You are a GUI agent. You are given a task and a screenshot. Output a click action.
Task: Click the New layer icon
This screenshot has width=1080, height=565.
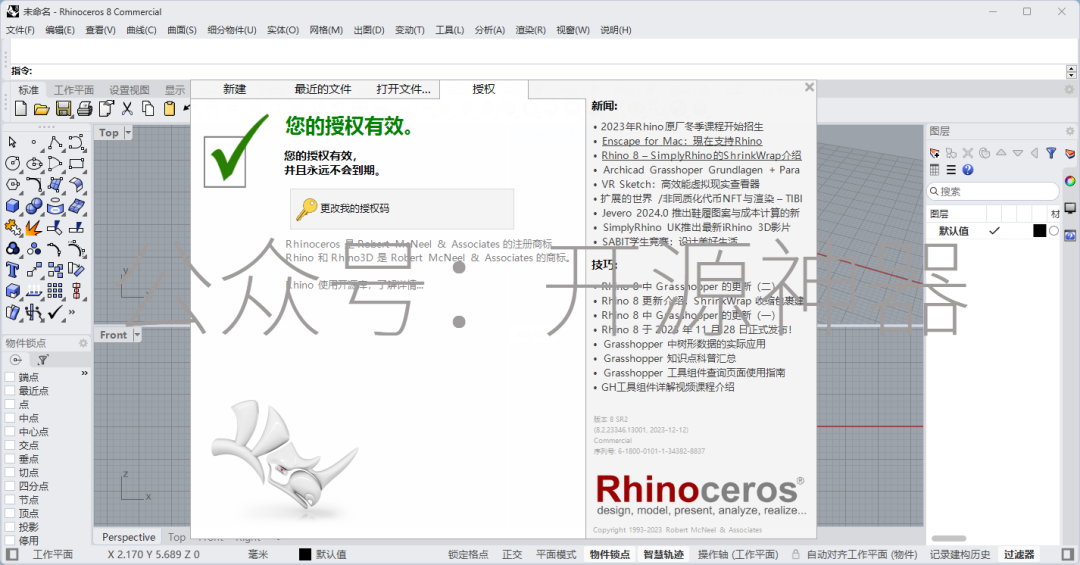pyautogui.click(x=935, y=153)
